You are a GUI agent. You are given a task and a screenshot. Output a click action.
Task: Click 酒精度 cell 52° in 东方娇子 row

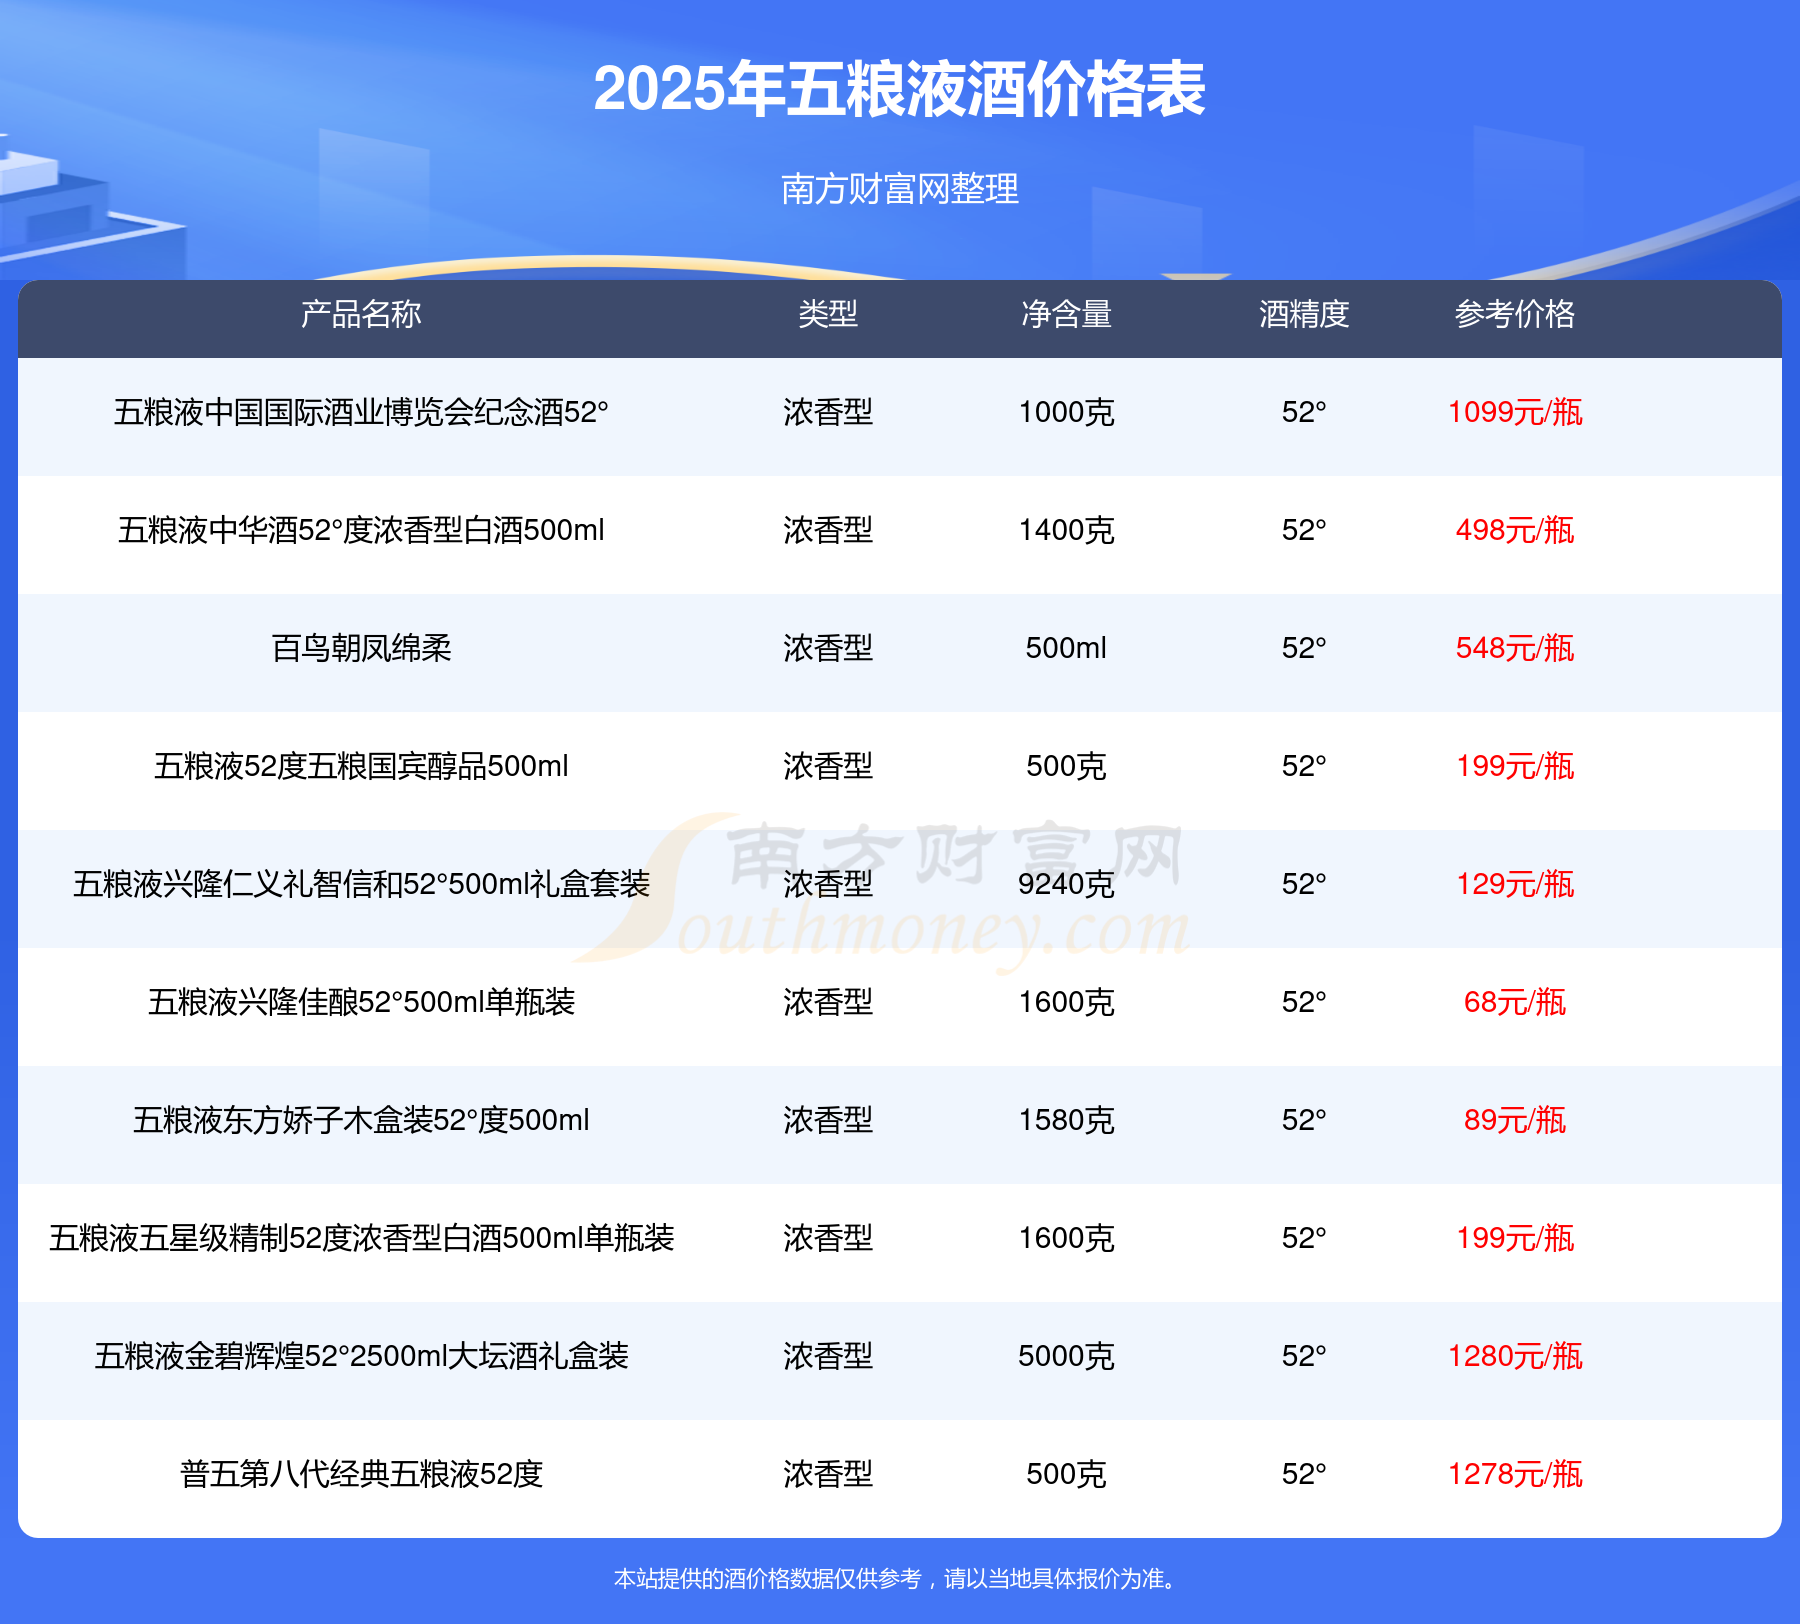pos(1304,1120)
